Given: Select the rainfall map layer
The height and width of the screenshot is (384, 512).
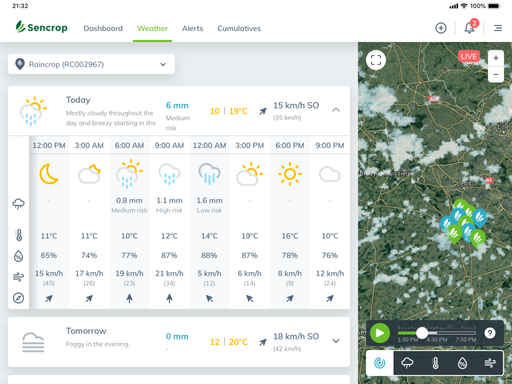Looking at the screenshot, I should coord(407,363).
